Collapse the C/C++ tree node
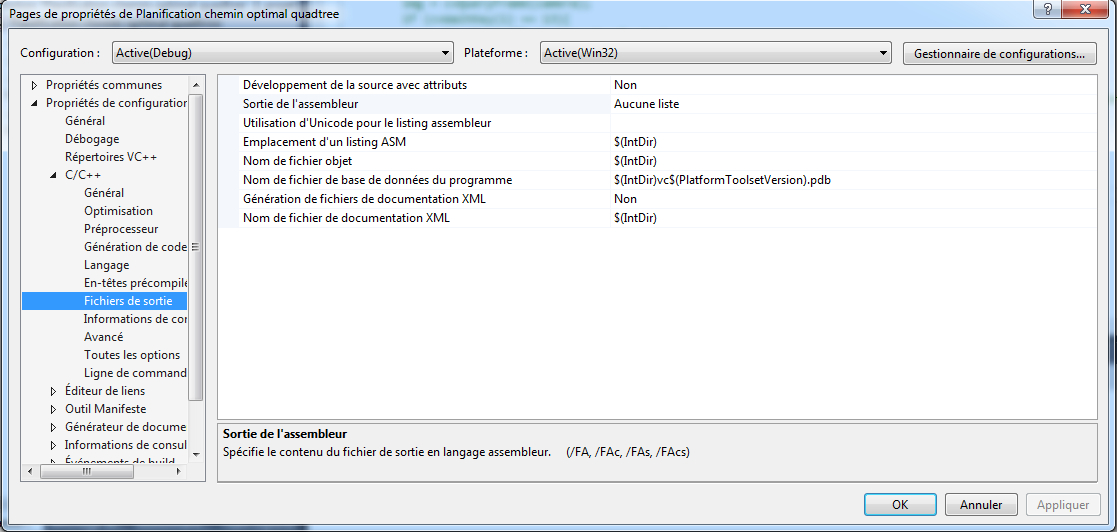 [54, 175]
